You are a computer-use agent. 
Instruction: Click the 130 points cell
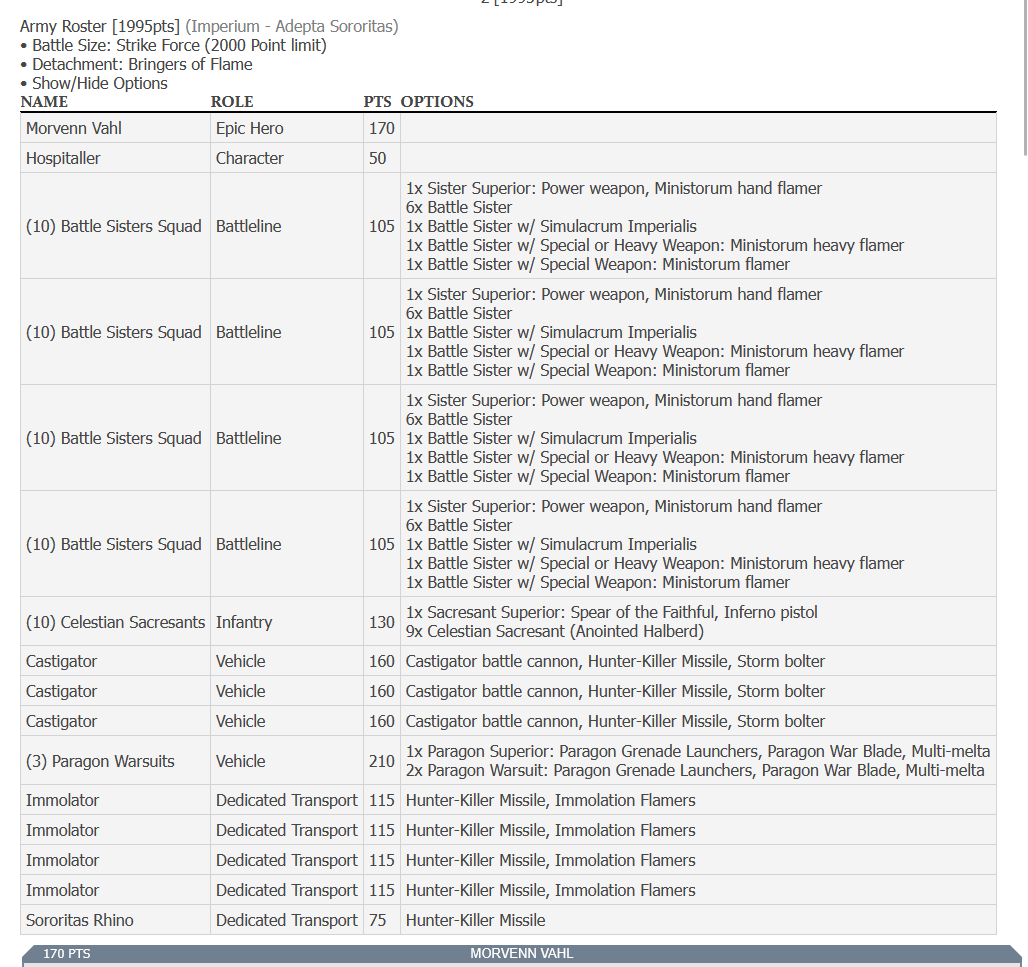(x=382, y=622)
